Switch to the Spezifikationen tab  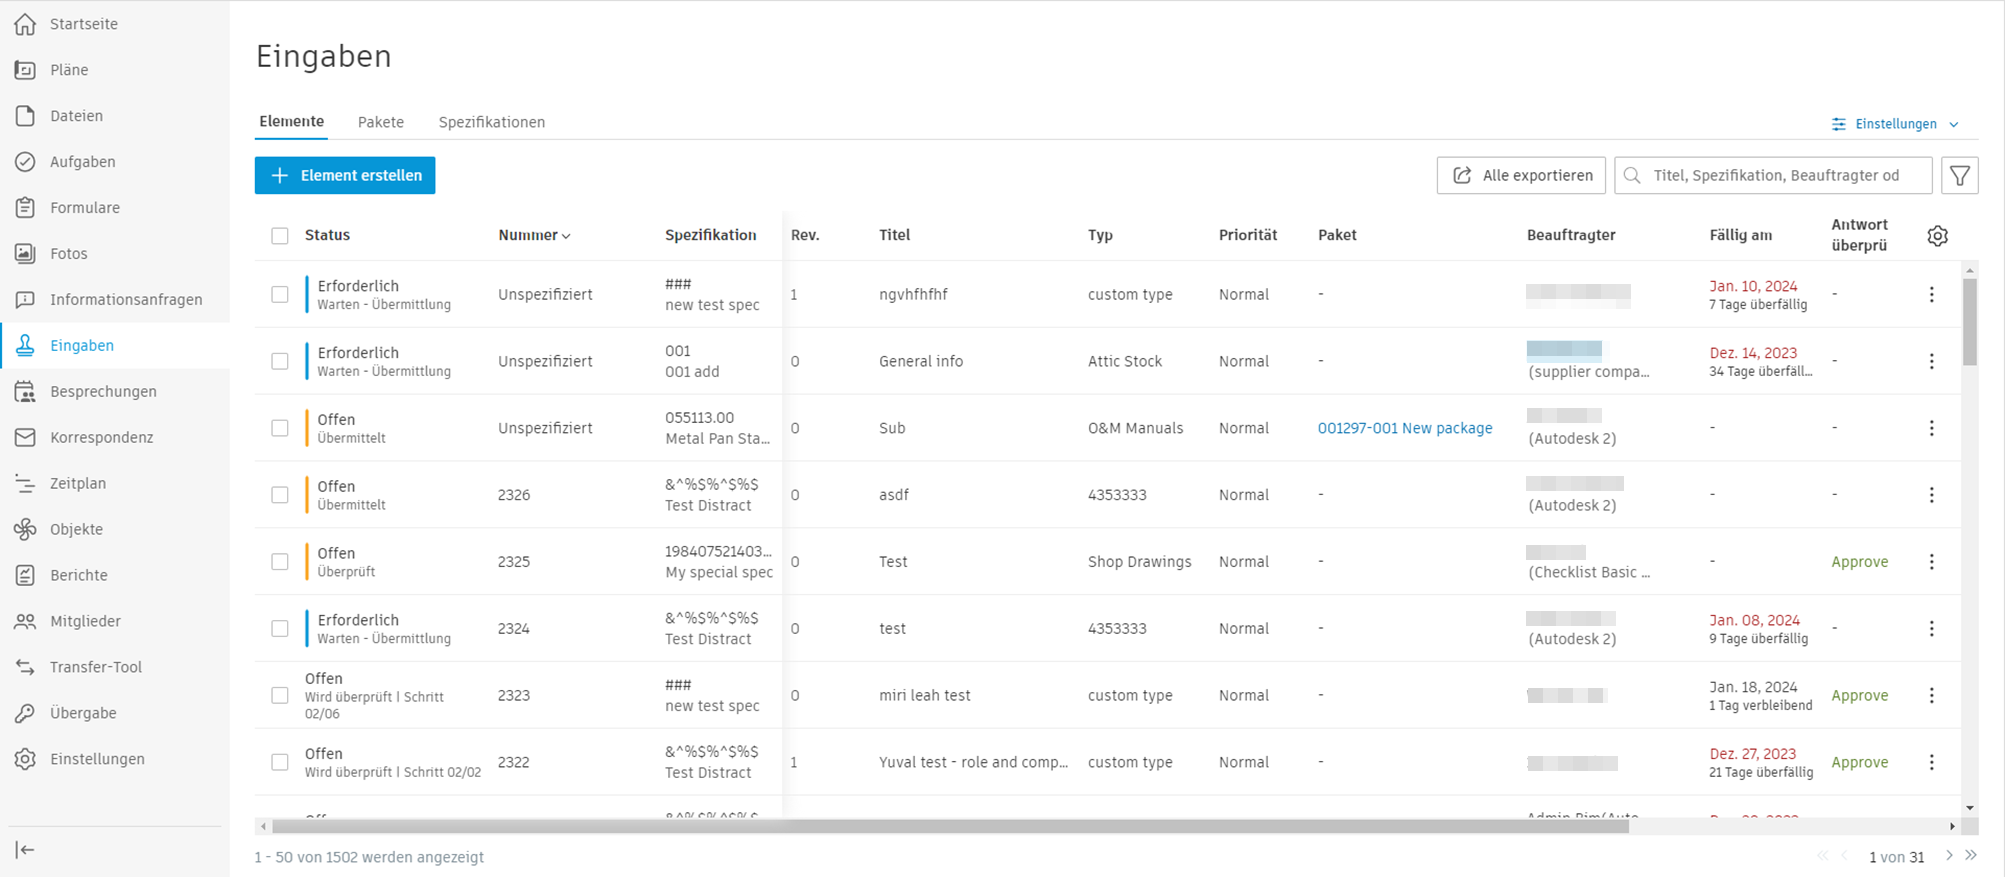point(491,122)
